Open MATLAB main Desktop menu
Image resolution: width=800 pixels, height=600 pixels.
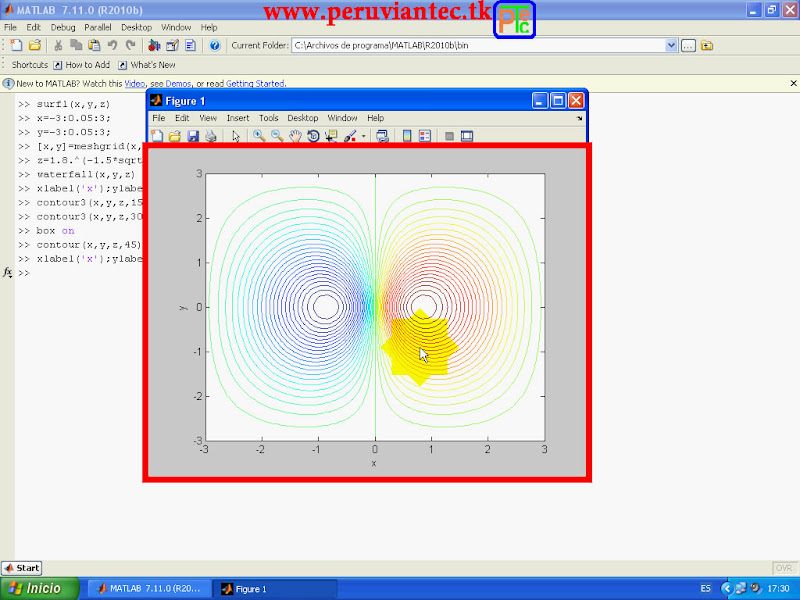pos(136,28)
